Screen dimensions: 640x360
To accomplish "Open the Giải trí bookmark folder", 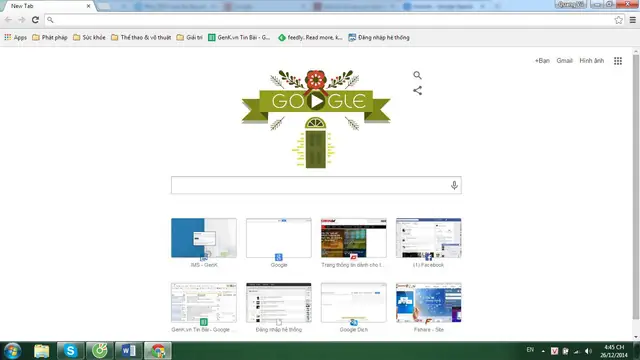I will pyautogui.click(x=189, y=38).
